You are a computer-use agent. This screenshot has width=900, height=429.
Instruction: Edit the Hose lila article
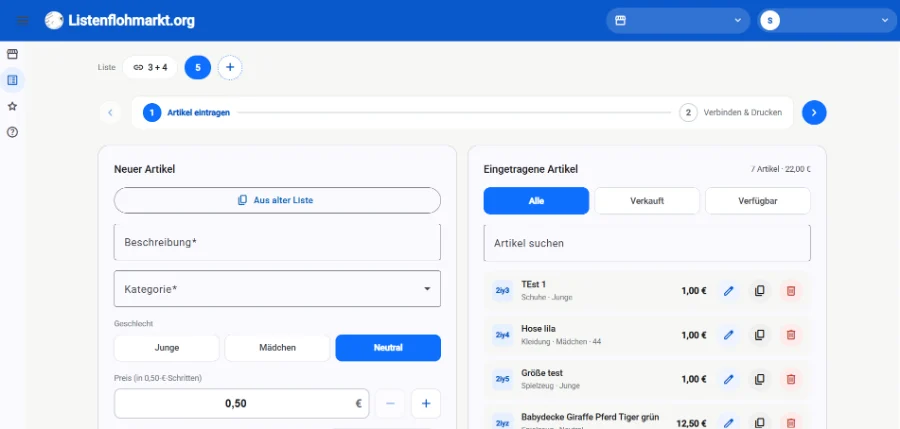[x=728, y=335]
